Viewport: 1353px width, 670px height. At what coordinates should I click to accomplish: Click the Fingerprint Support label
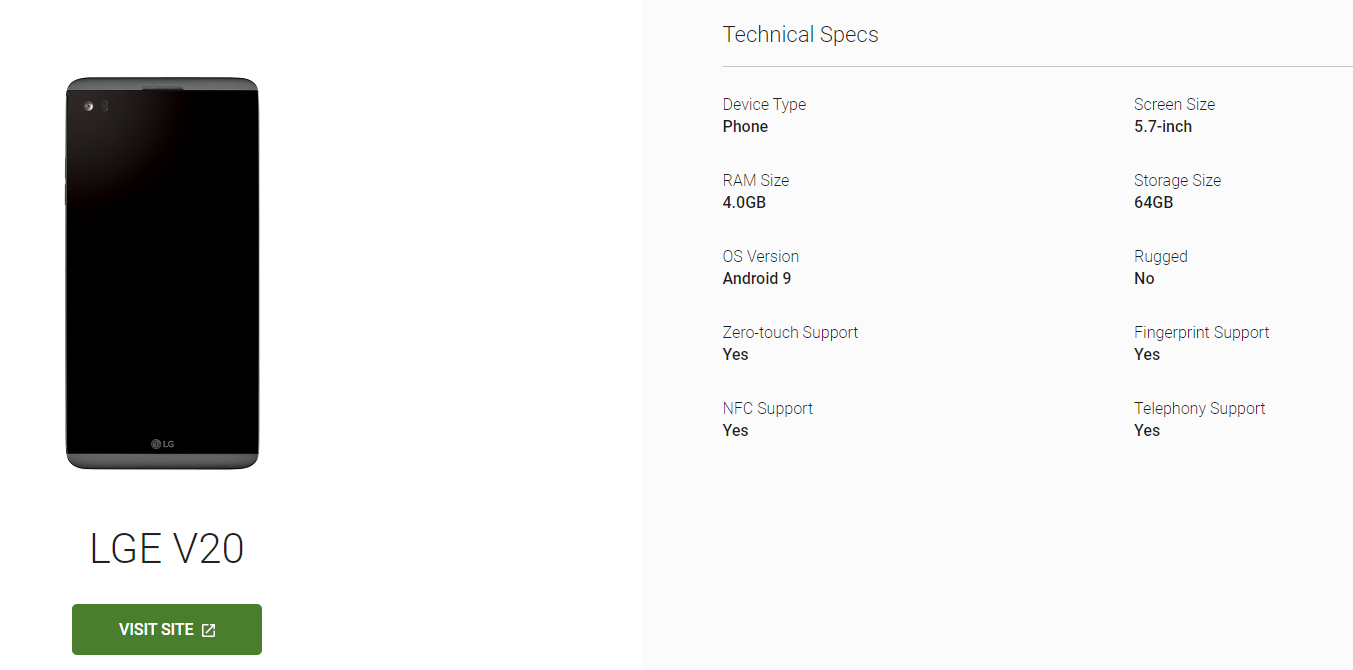1201,332
